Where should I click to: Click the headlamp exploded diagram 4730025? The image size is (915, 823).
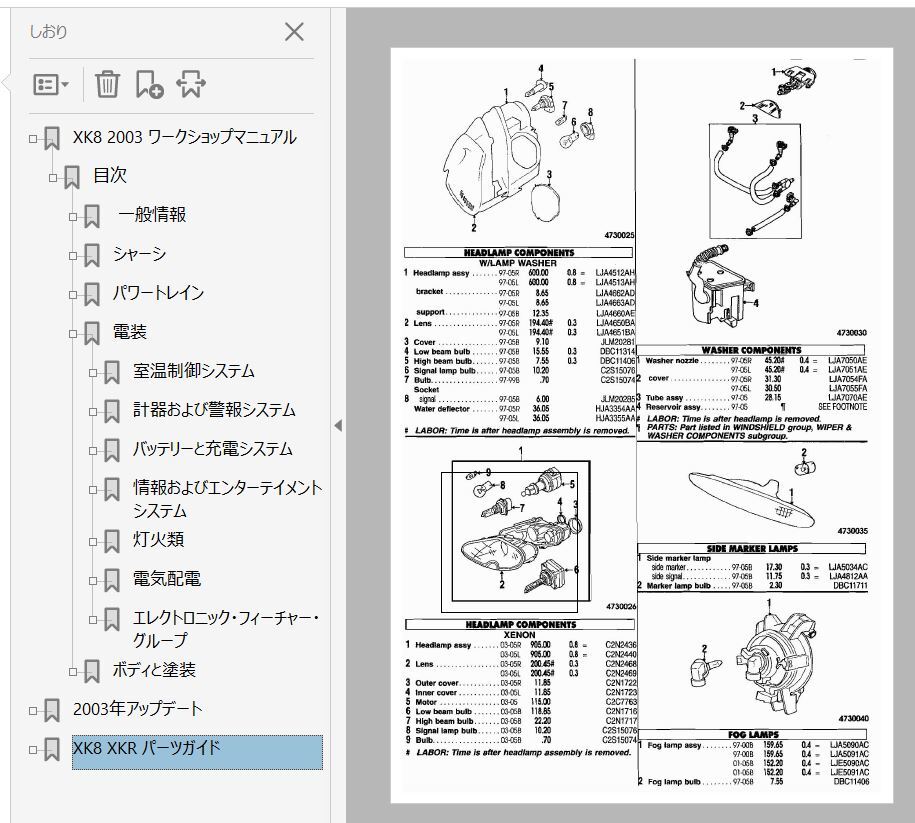(519, 148)
